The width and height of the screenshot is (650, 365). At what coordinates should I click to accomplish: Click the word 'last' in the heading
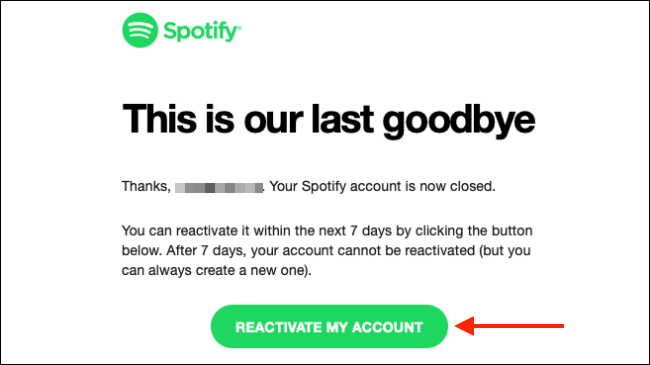point(342,118)
